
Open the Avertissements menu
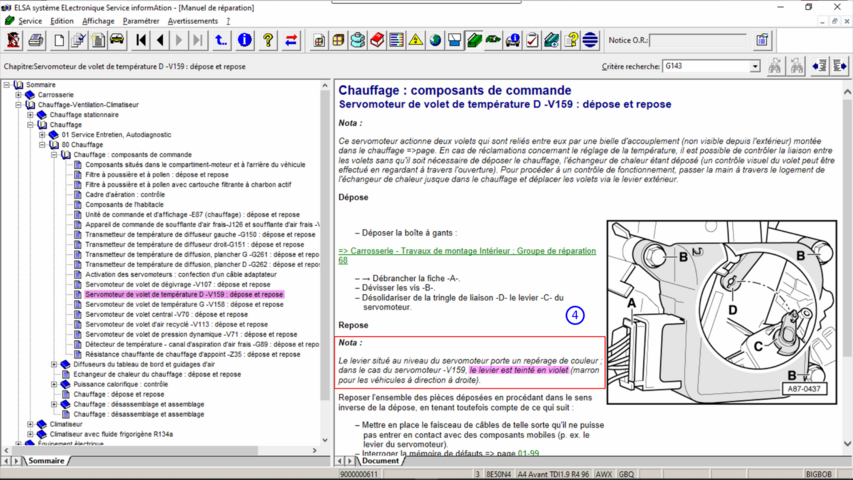tap(193, 21)
